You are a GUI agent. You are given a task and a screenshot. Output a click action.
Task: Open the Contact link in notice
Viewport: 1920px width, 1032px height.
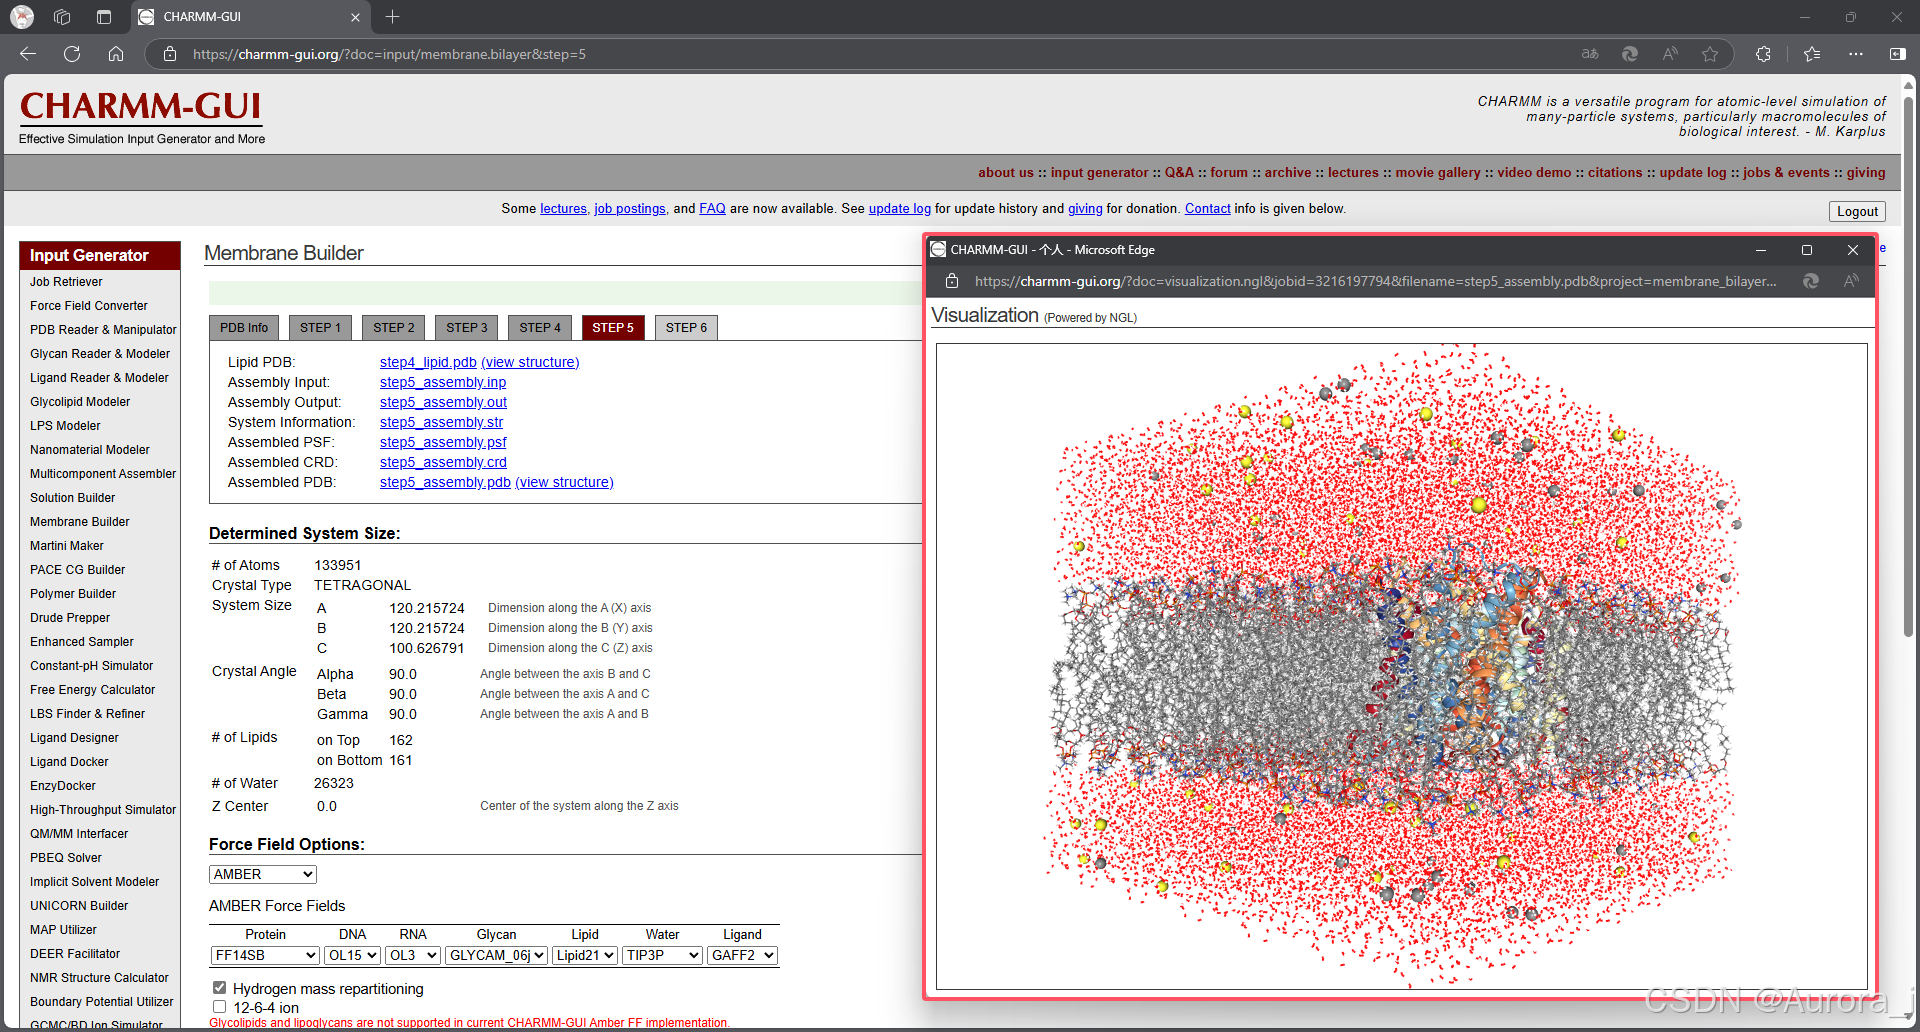coord(1208,208)
